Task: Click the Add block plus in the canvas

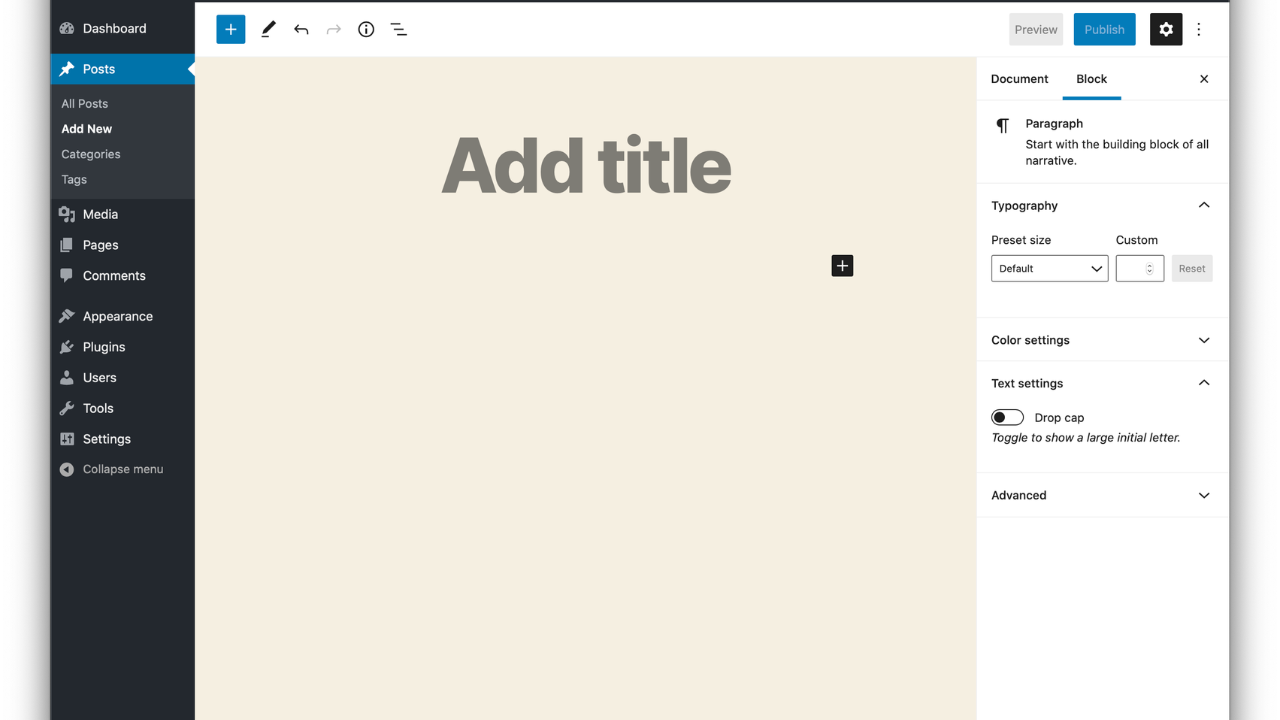Action: tap(842, 265)
